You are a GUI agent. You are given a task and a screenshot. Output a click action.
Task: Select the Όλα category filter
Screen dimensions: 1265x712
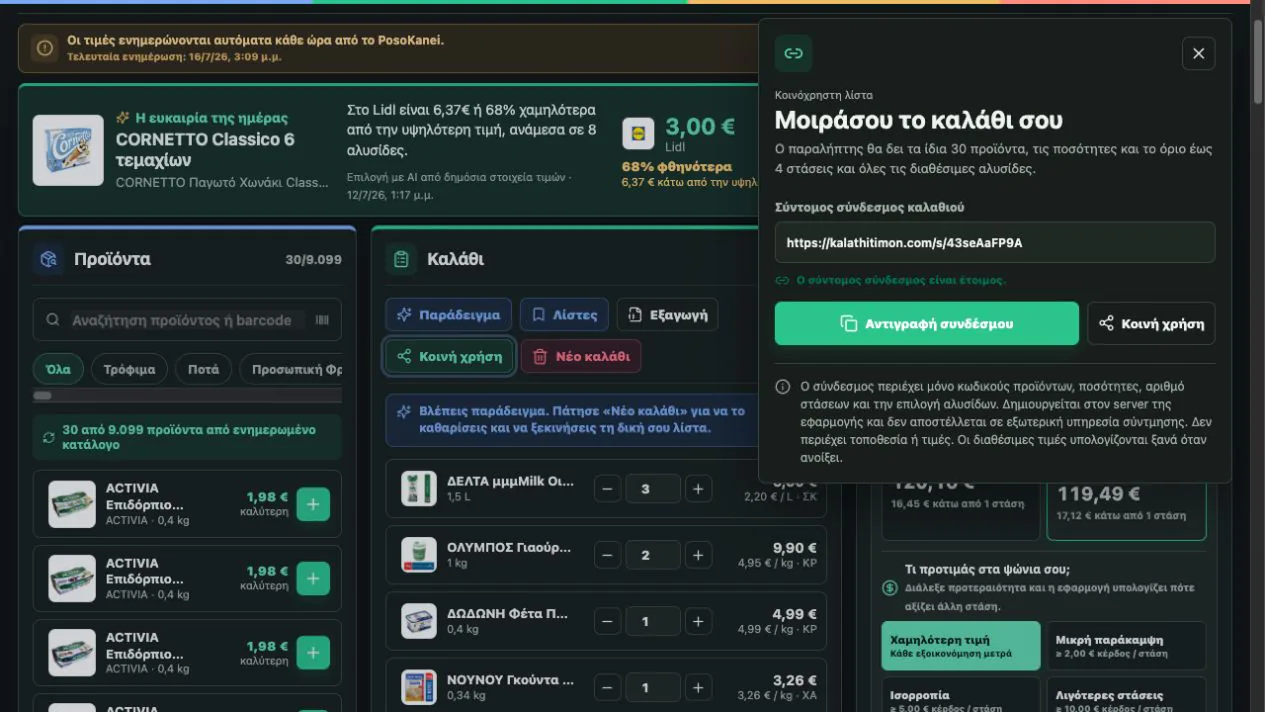click(x=58, y=369)
